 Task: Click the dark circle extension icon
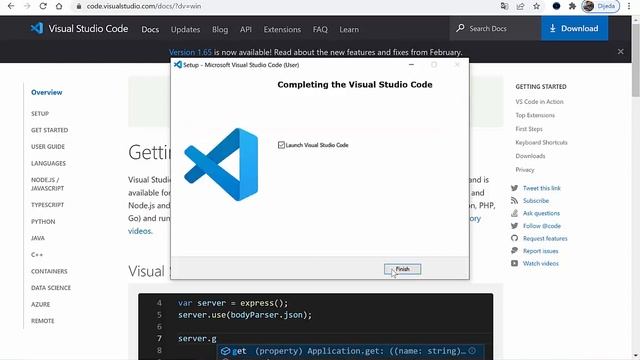click(556, 6)
